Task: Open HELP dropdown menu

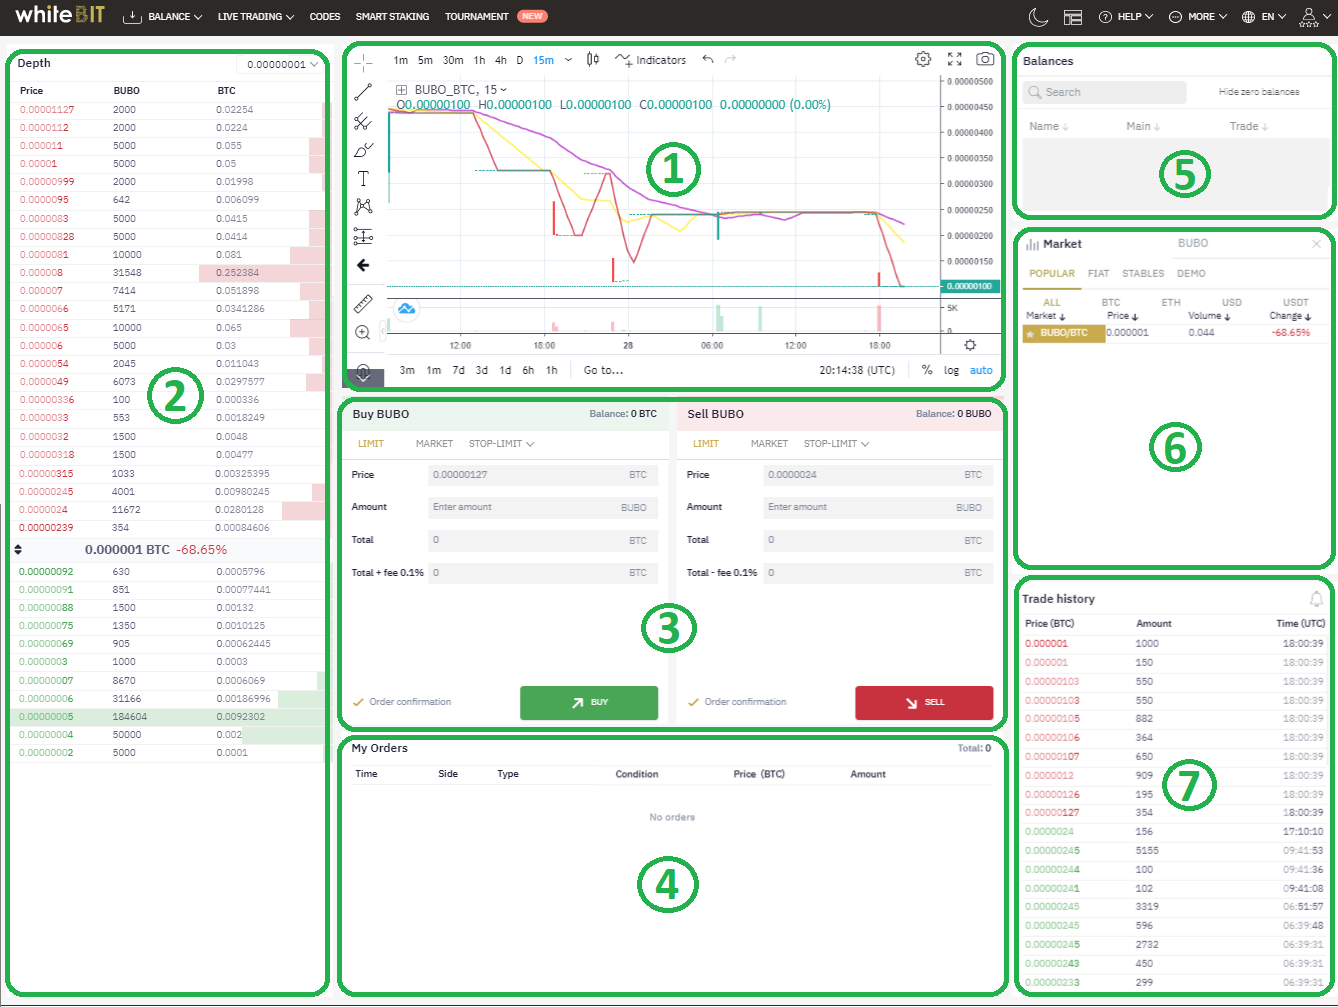Action: point(1125,17)
